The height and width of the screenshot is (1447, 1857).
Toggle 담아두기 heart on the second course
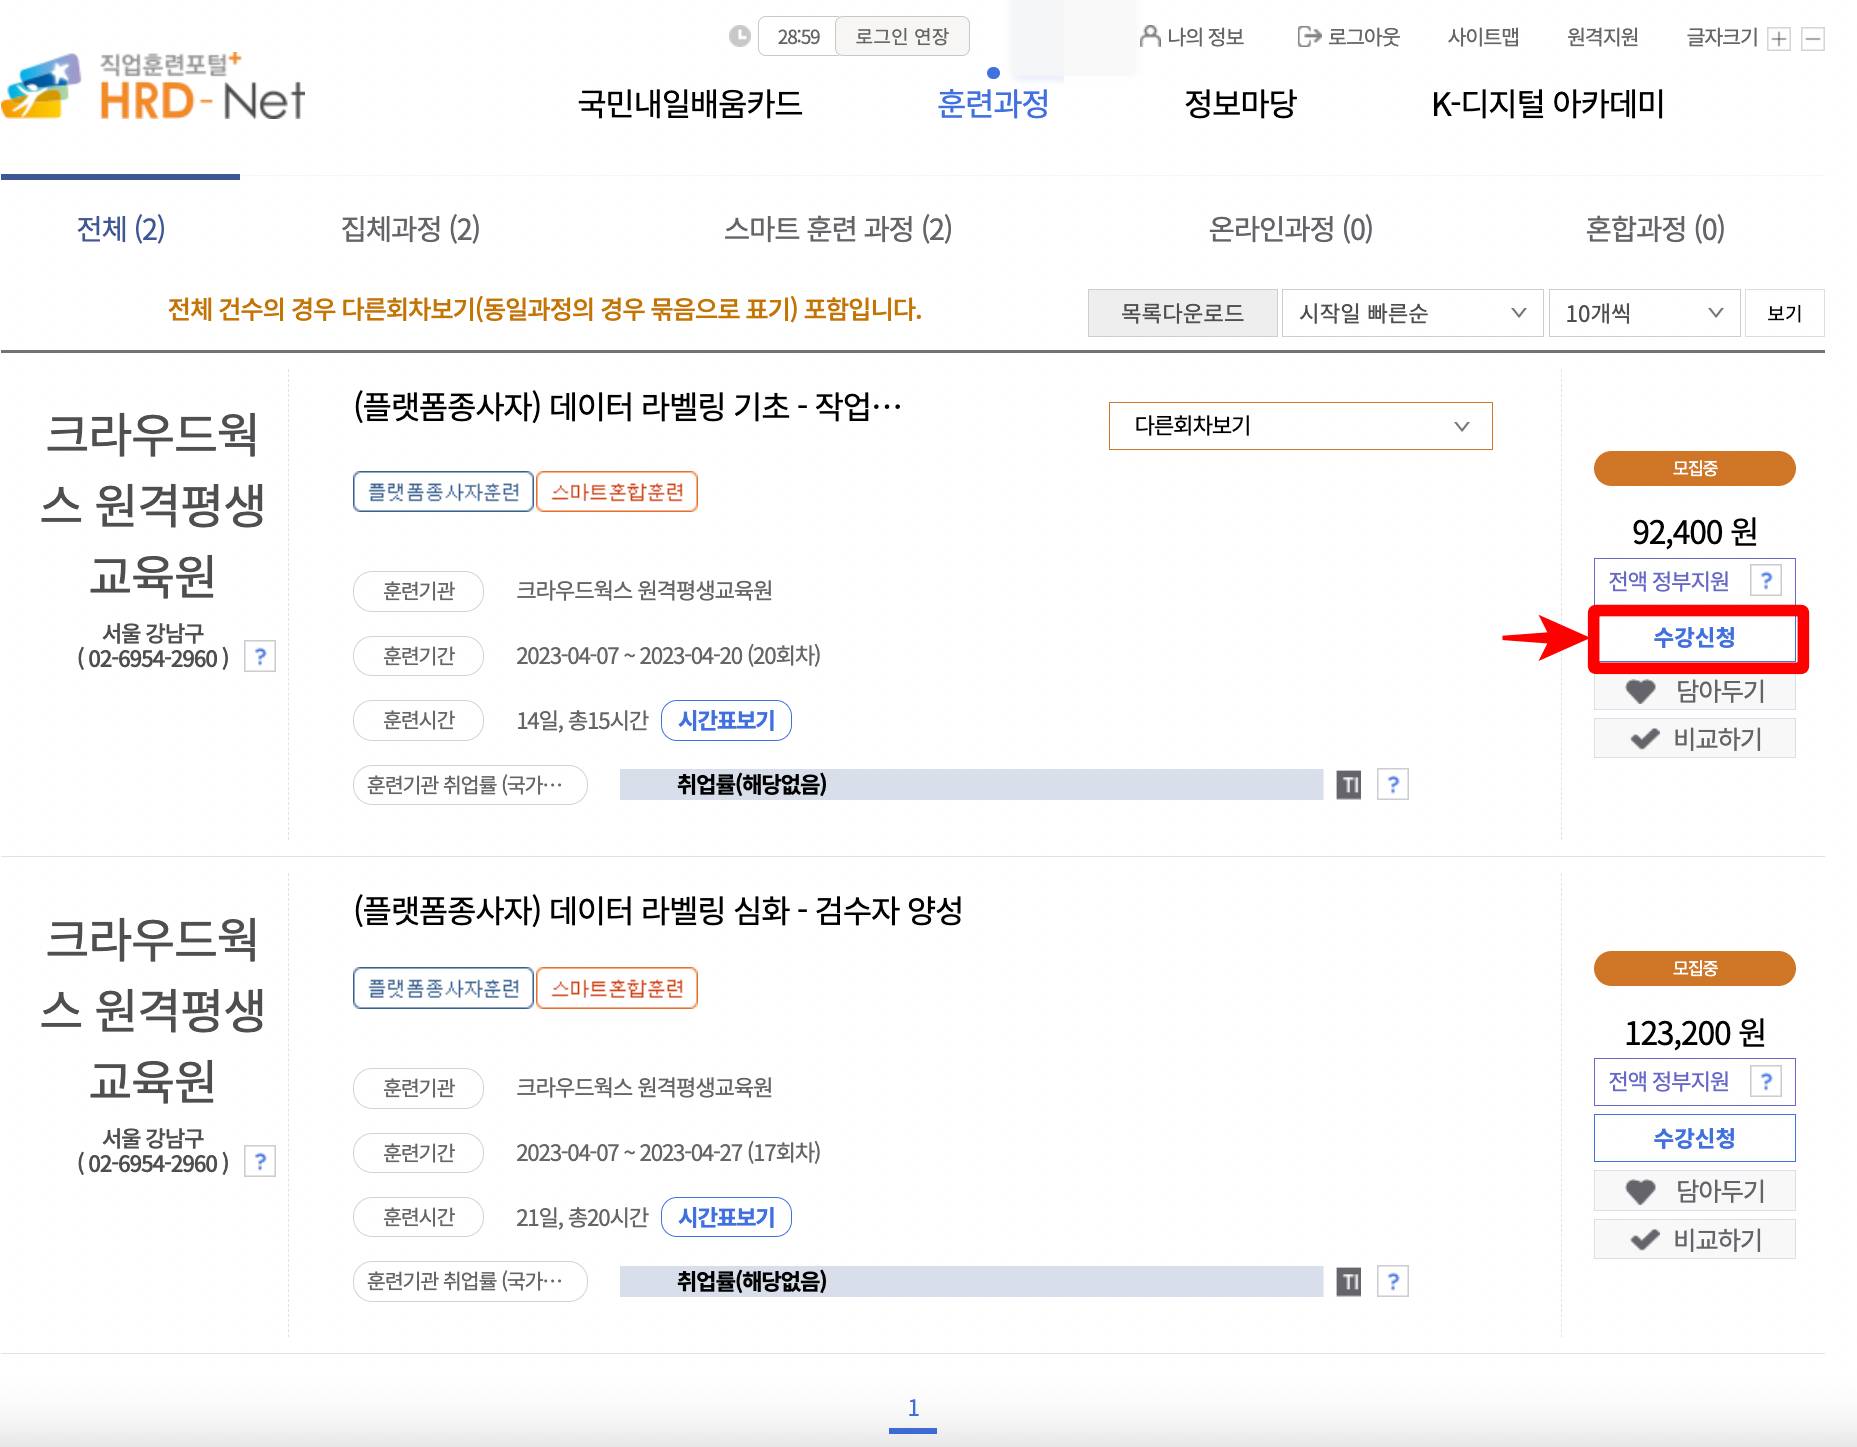pos(1641,1190)
